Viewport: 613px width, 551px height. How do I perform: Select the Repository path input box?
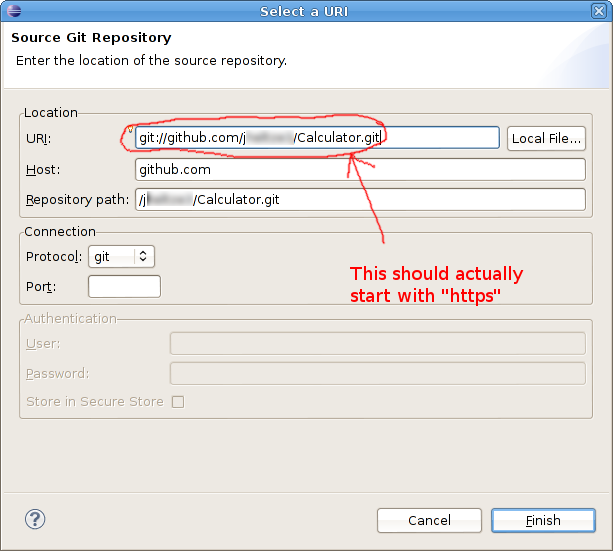pos(360,199)
